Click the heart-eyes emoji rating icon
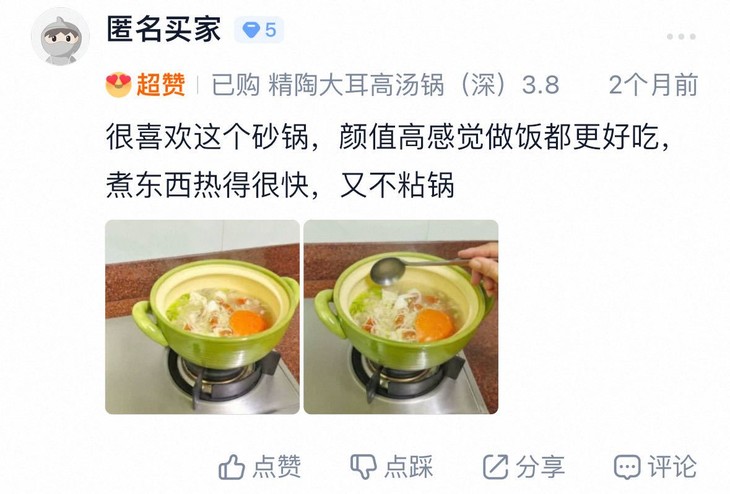 click(x=118, y=85)
